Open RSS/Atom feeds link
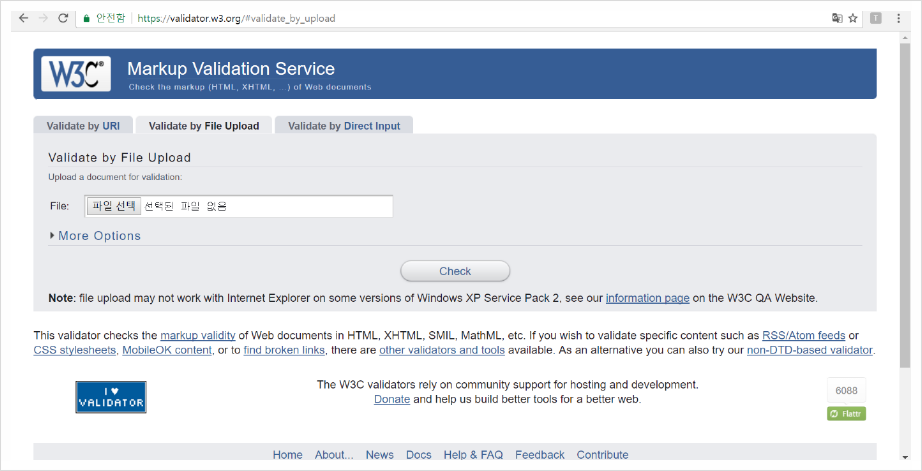Viewport: 922px width, 471px height. 803,336
